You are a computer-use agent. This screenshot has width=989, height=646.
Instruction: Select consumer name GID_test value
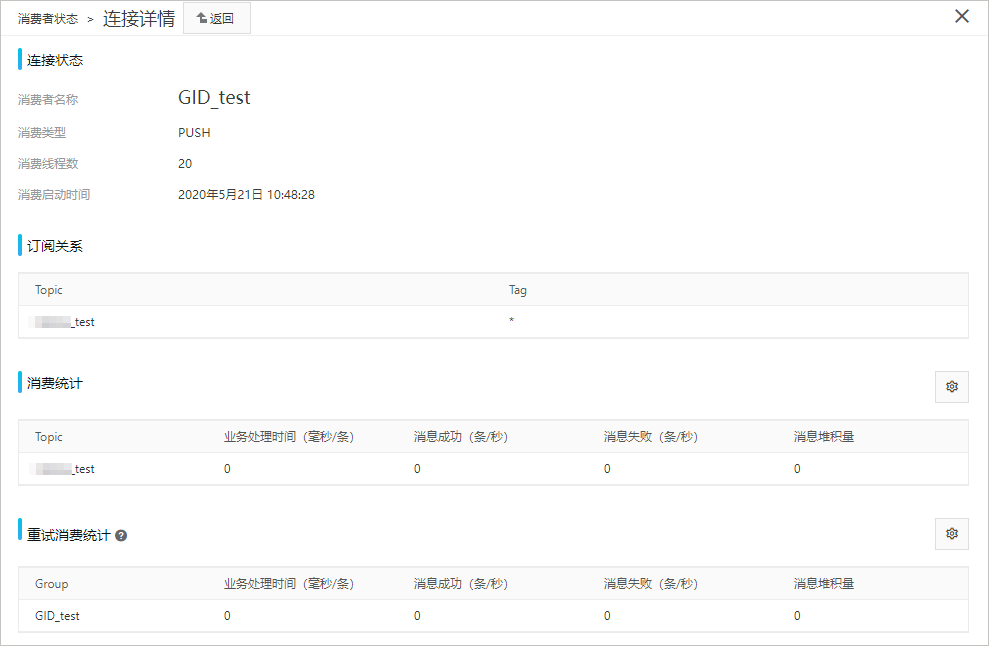pos(214,98)
